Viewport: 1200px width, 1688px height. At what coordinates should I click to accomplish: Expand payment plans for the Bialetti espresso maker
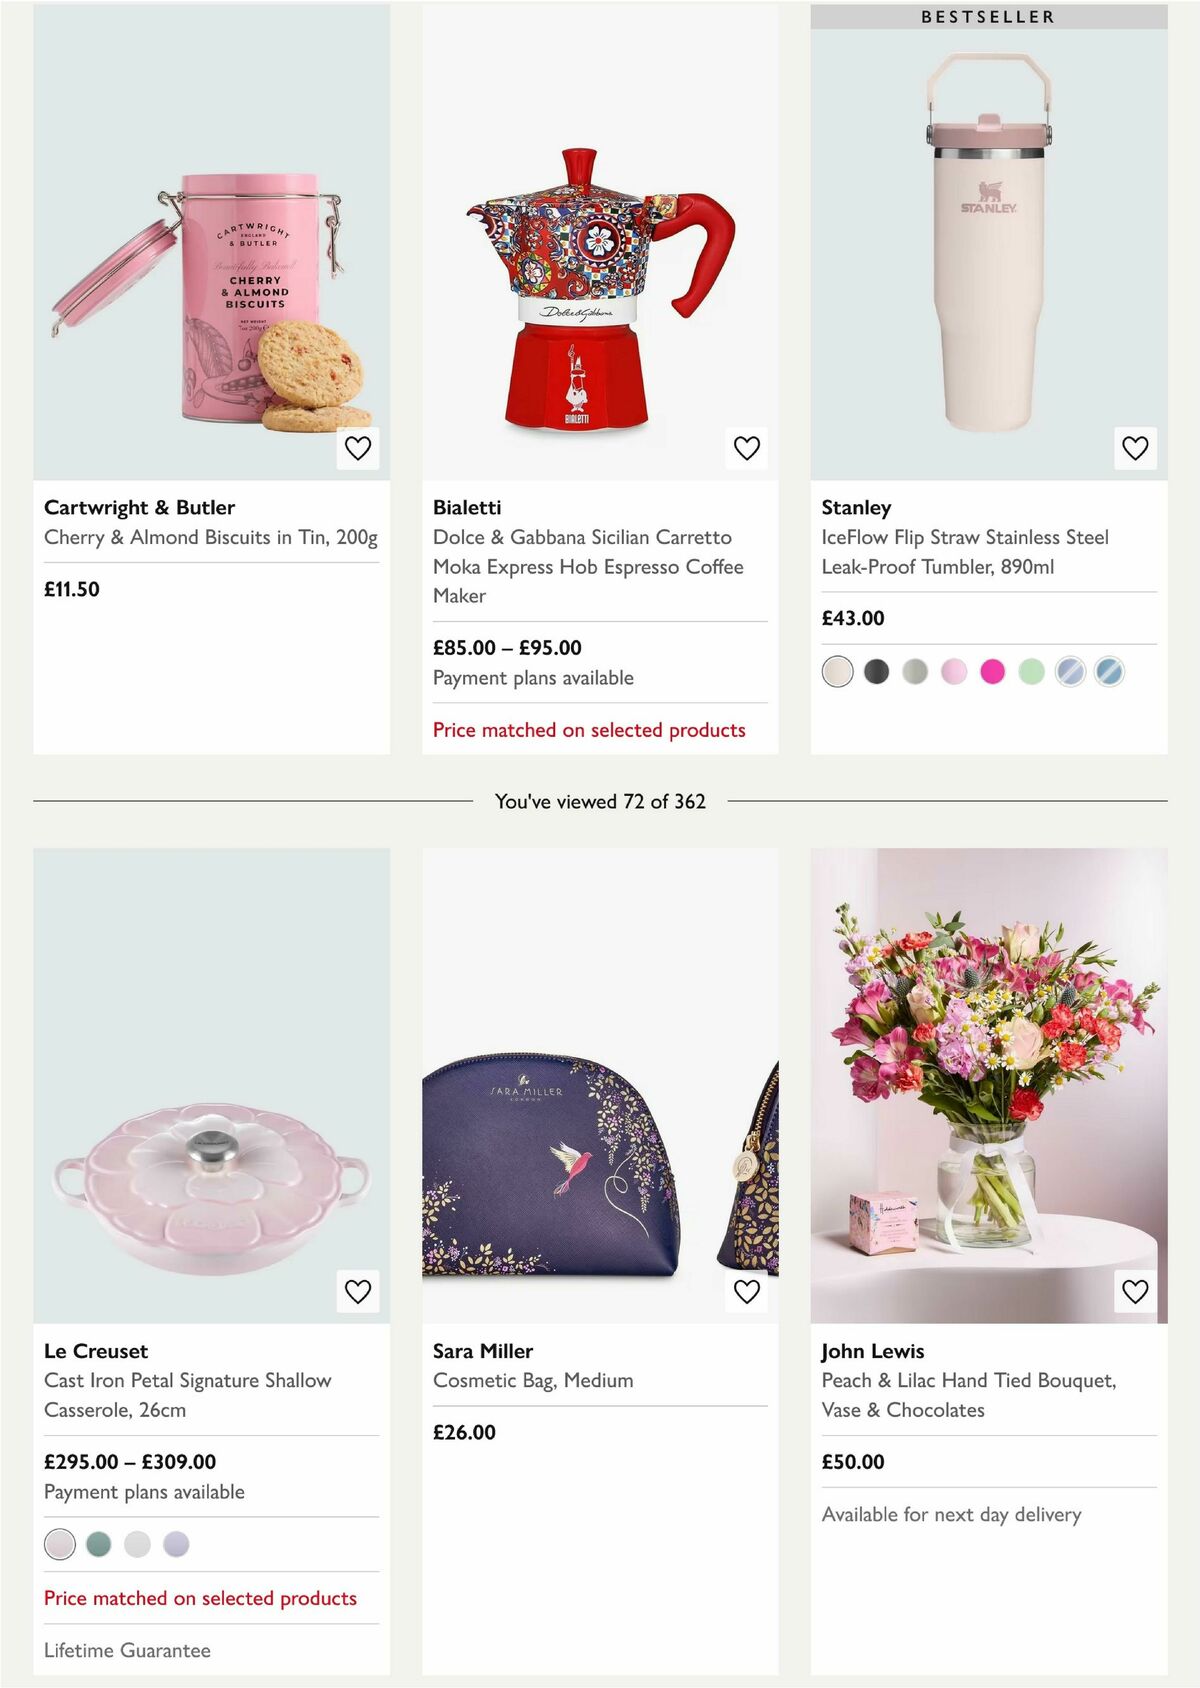coord(533,678)
